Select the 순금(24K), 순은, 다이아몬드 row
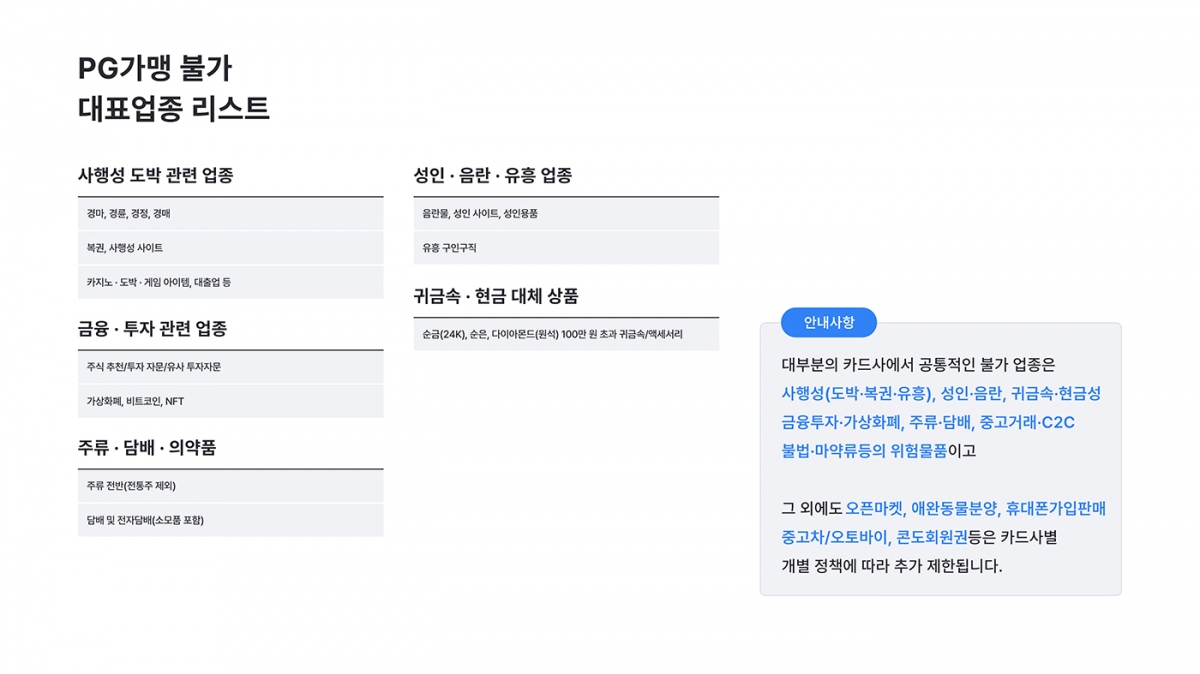The width and height of the screenshot is (1200, 674). coord(566,334)
